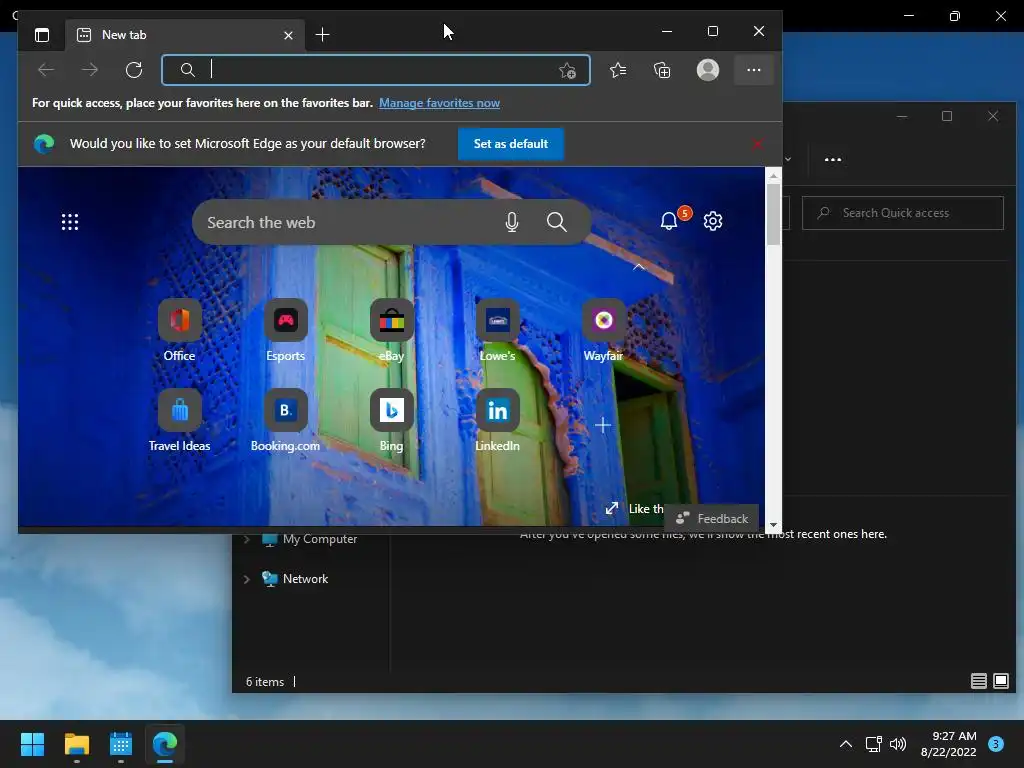This screenshot has width=1024, height=768.
Task: Select the New tab tab
Action: 185,35
